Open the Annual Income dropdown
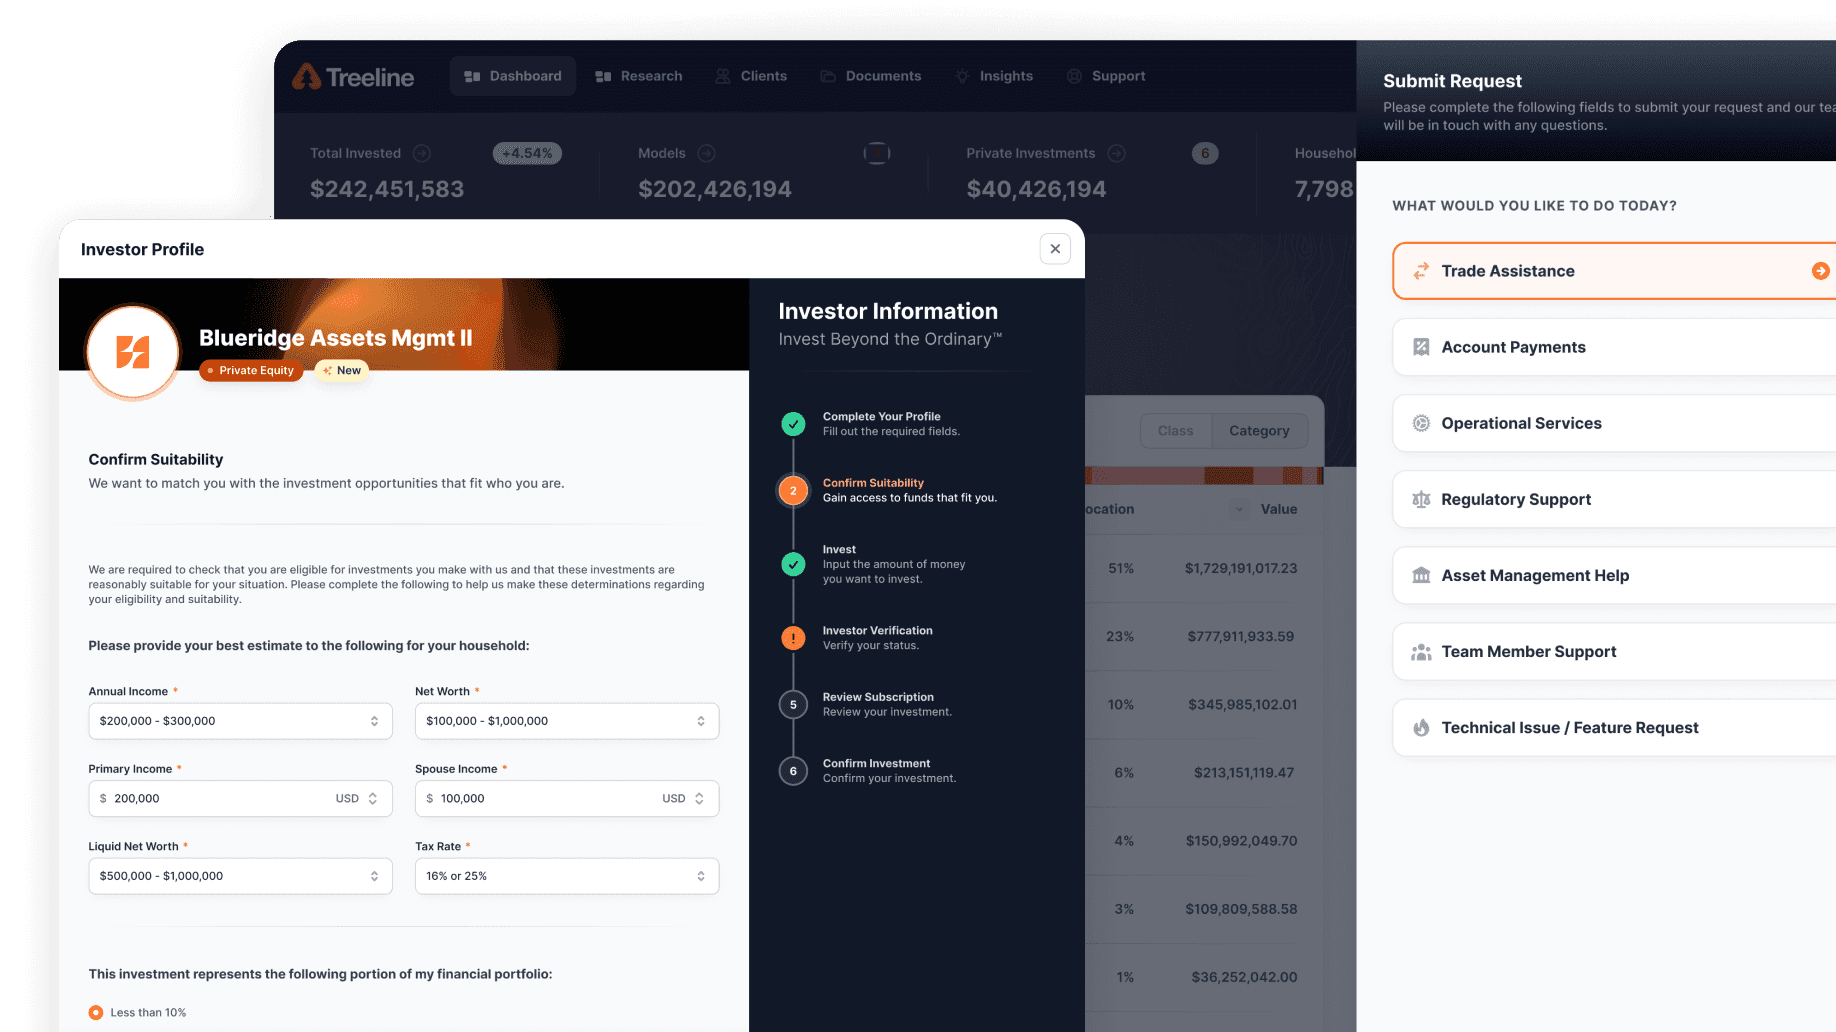Image resolution: width=1836 pixels, height=1032 pixels. 240,721
